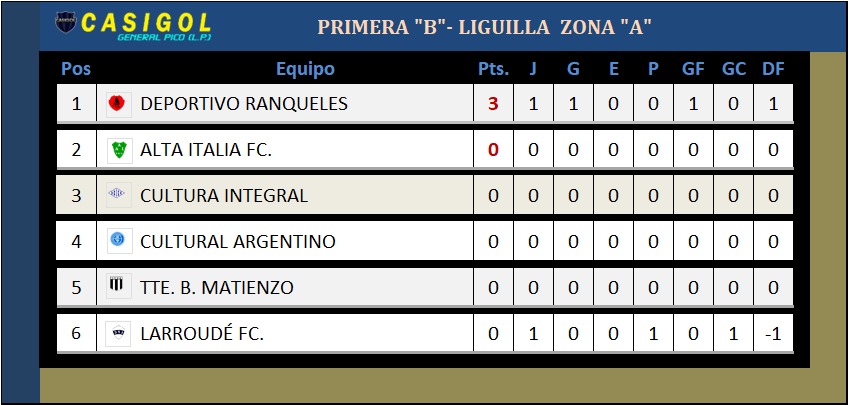The image size is (848, 405).
Task: Click the Casigol shield logo icon
Action: click(66, 23)
